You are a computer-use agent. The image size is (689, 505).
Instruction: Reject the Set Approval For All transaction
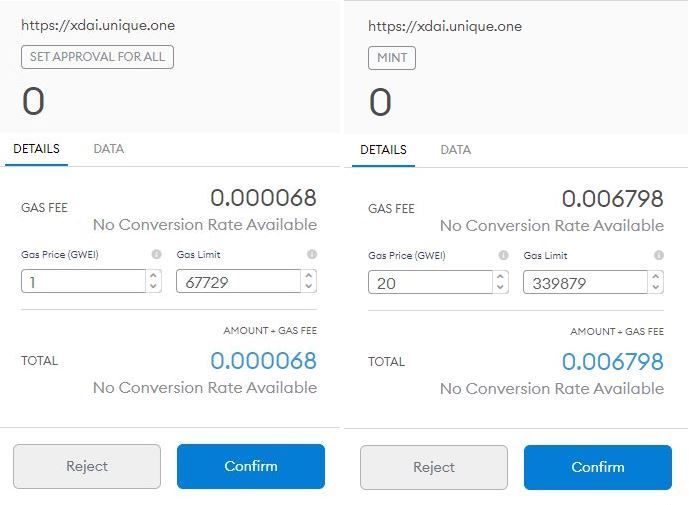pyautogui.click(x=87, y=466)
